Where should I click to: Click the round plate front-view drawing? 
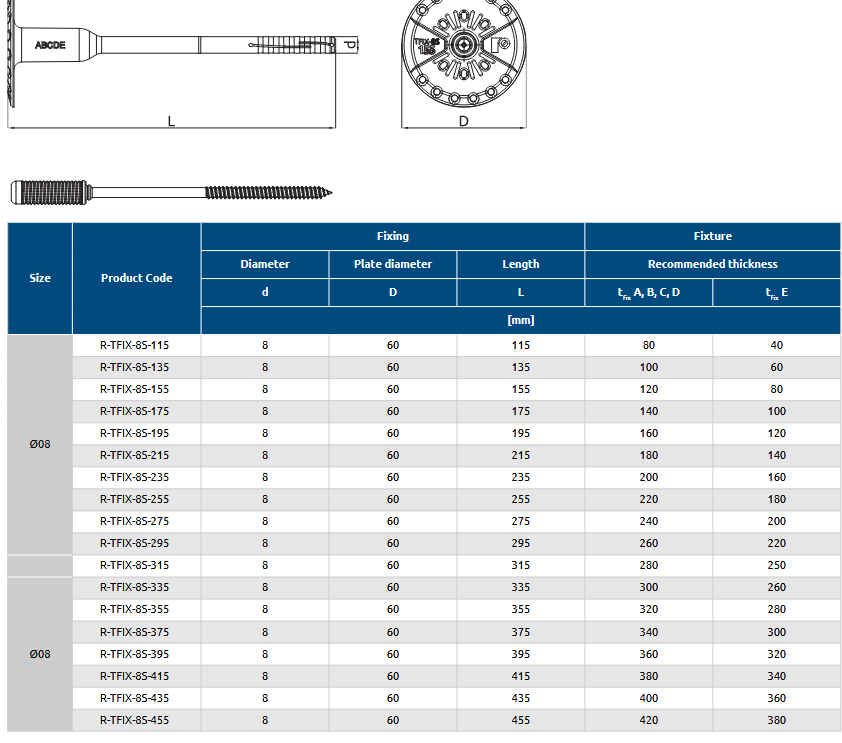[x=464, y=53]
